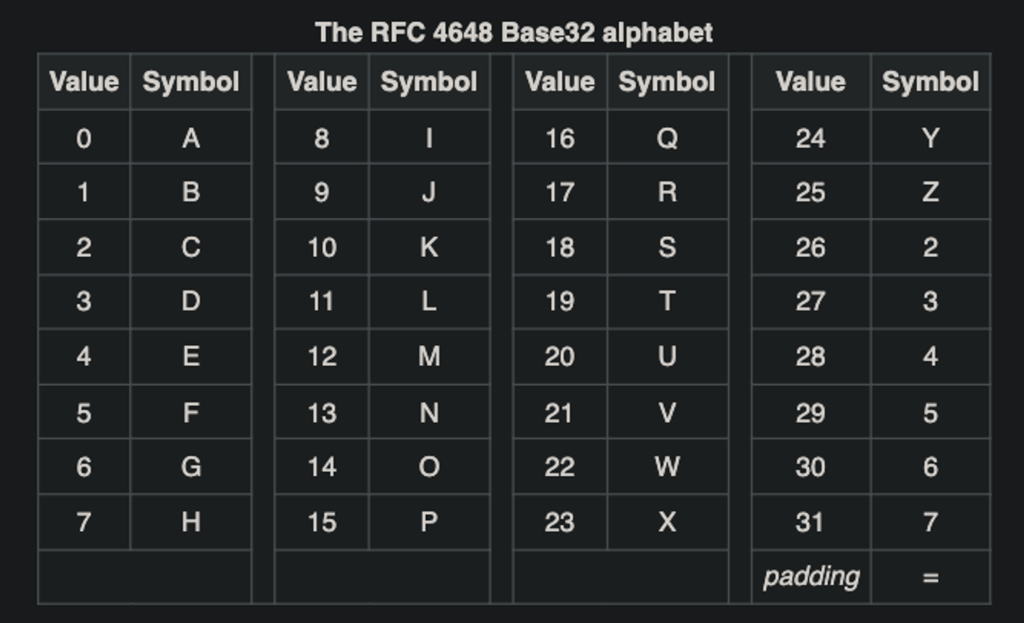Select the cell with value 31

coord(811,522)
